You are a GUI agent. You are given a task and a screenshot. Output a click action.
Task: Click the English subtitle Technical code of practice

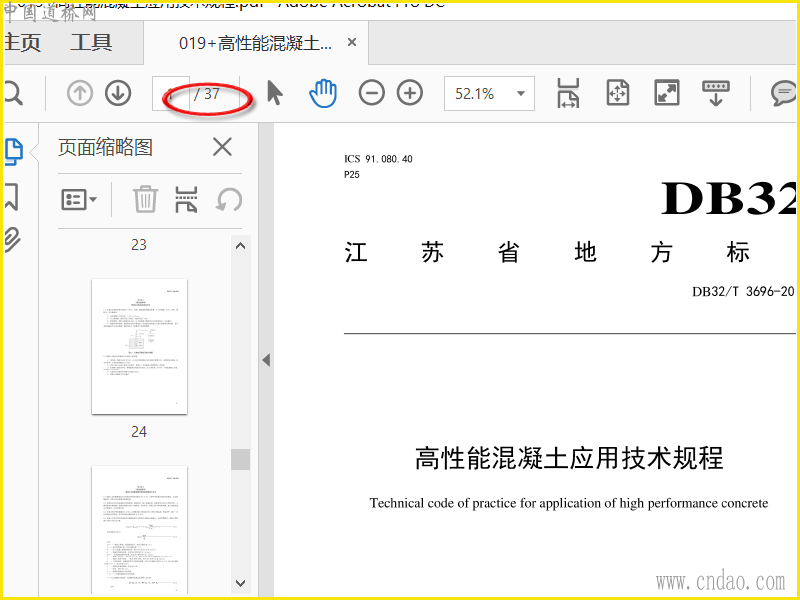coord(569,503)
